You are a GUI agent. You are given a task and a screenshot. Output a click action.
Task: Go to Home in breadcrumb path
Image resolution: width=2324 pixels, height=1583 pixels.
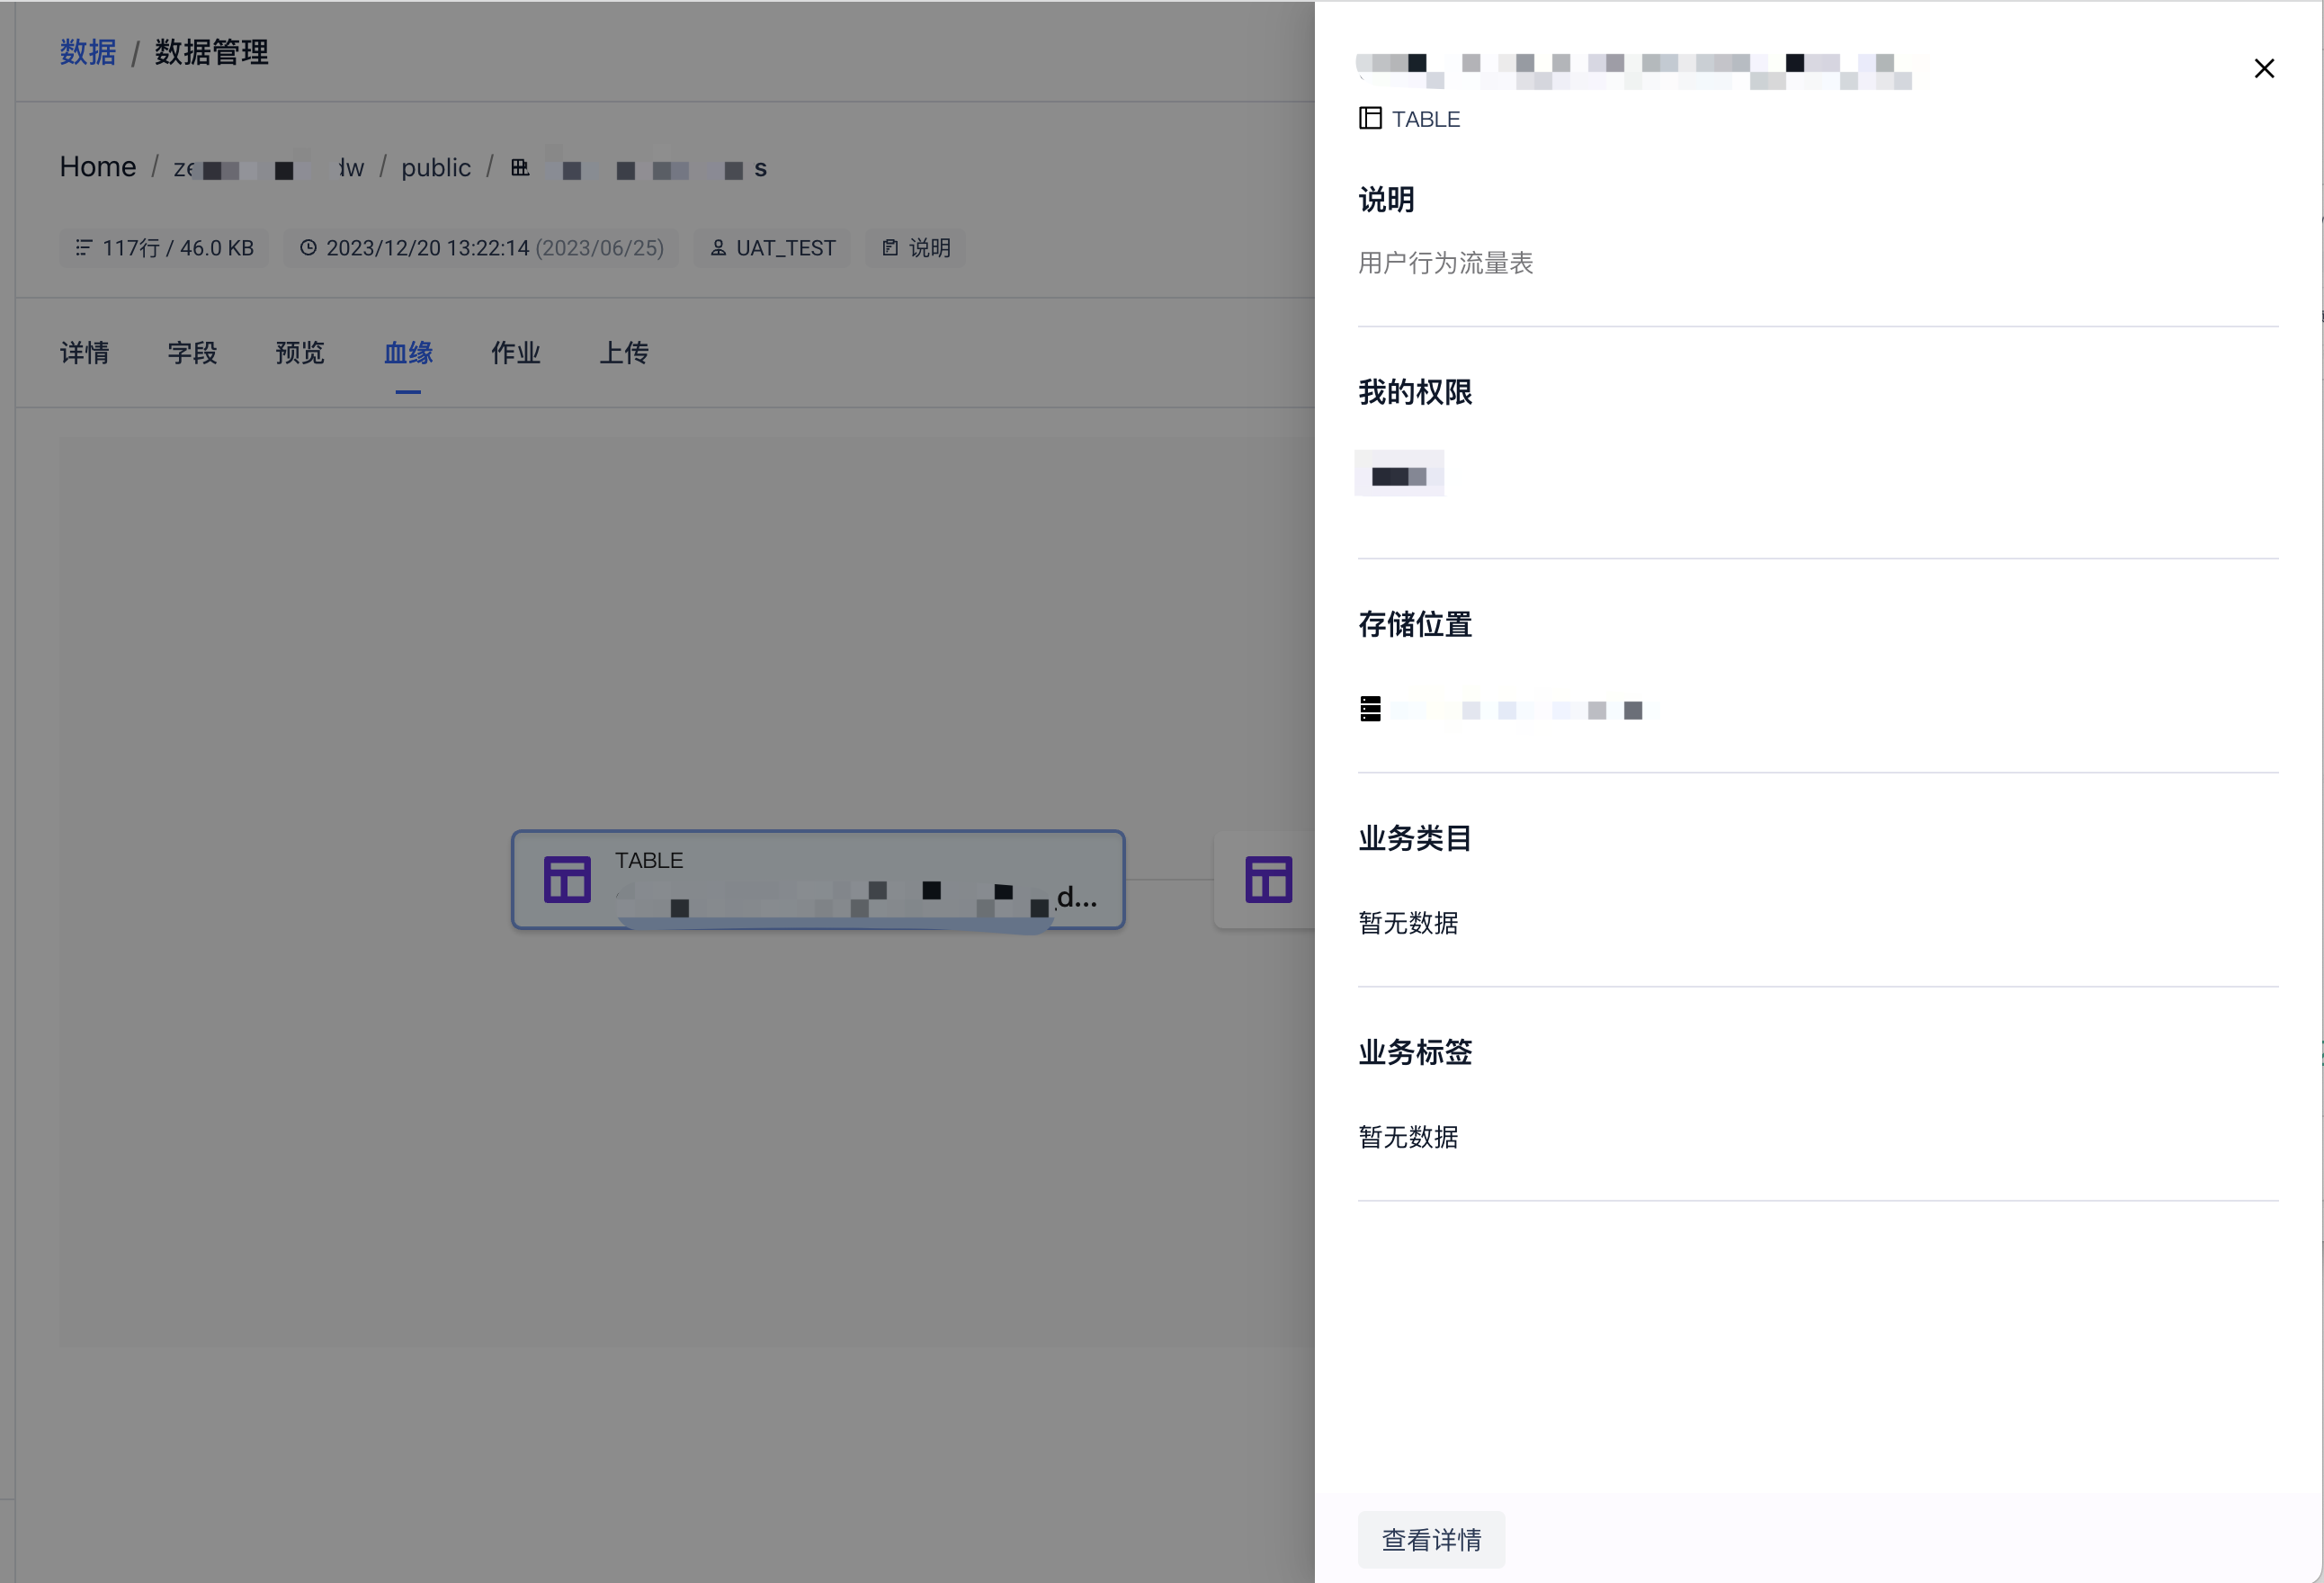[x=98, y=167]
